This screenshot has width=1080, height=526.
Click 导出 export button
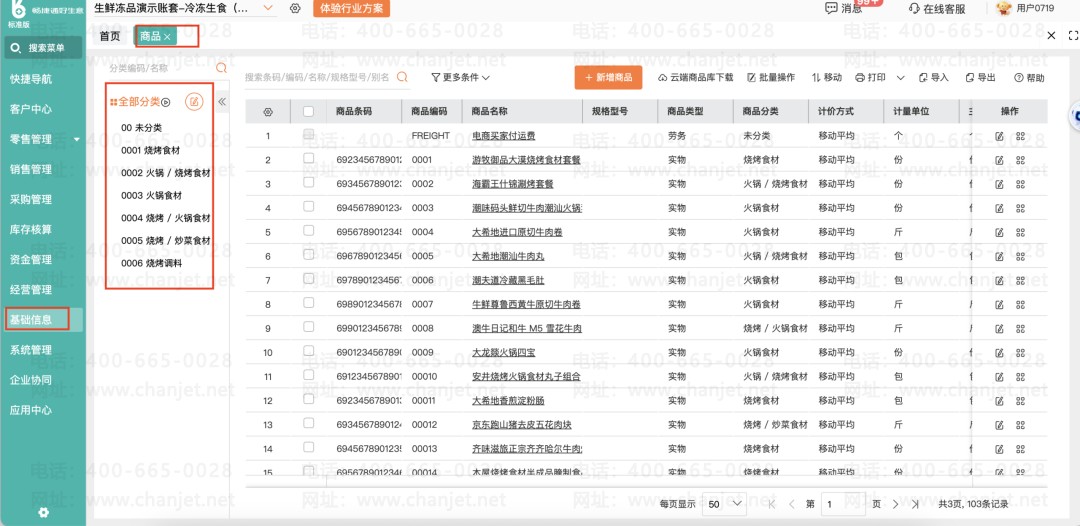(981, 78)
